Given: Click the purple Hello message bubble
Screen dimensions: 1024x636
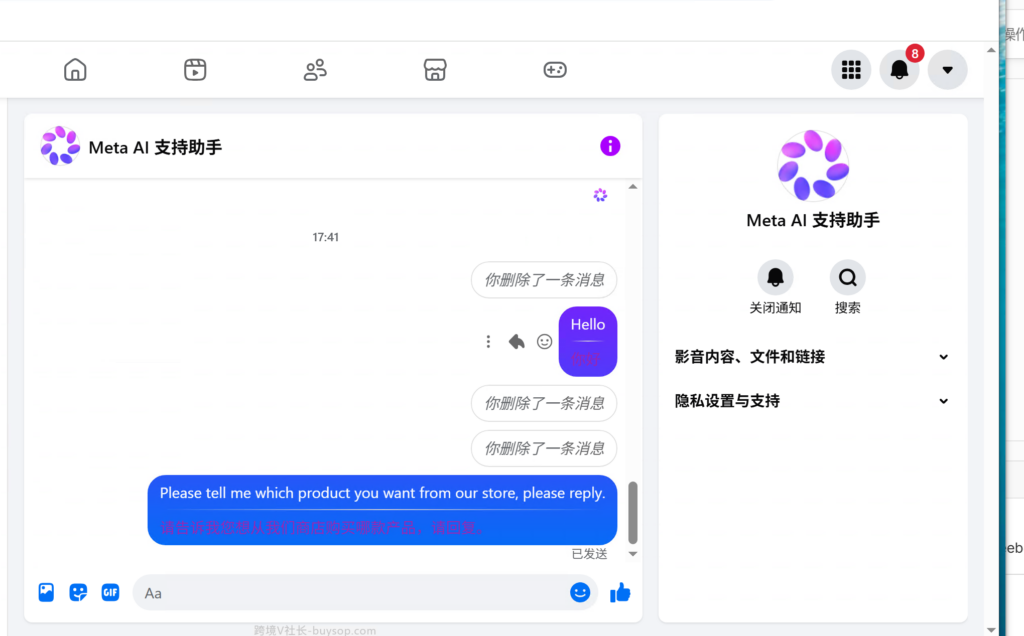Looking at the screenshot, I should point(588,342).
